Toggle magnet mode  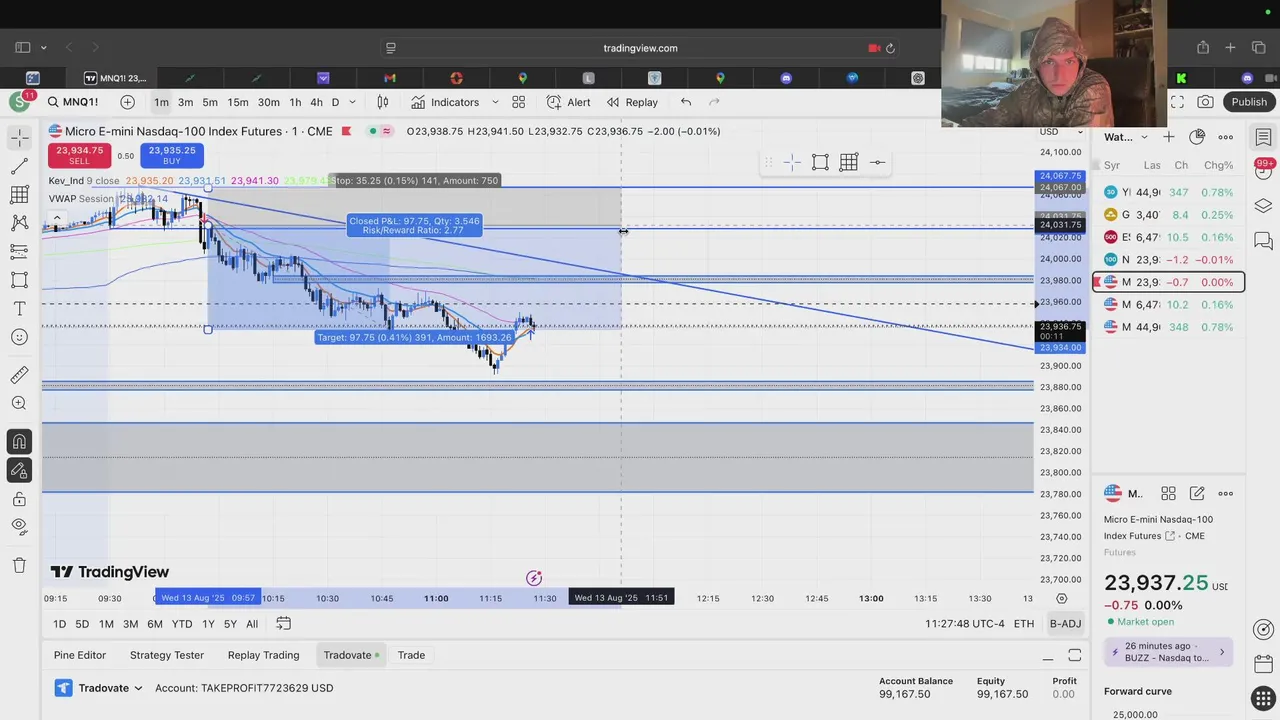19,441
